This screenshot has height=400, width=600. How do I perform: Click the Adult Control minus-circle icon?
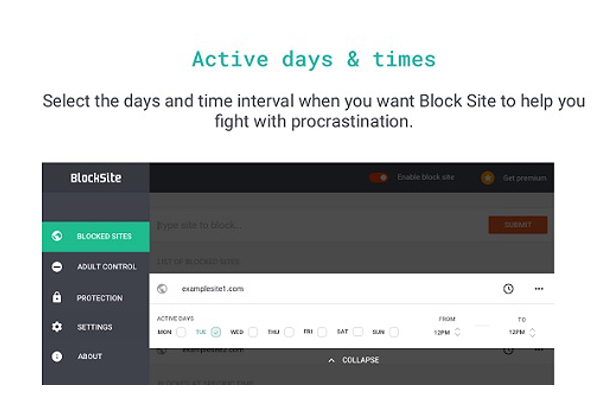click(57, 266)
